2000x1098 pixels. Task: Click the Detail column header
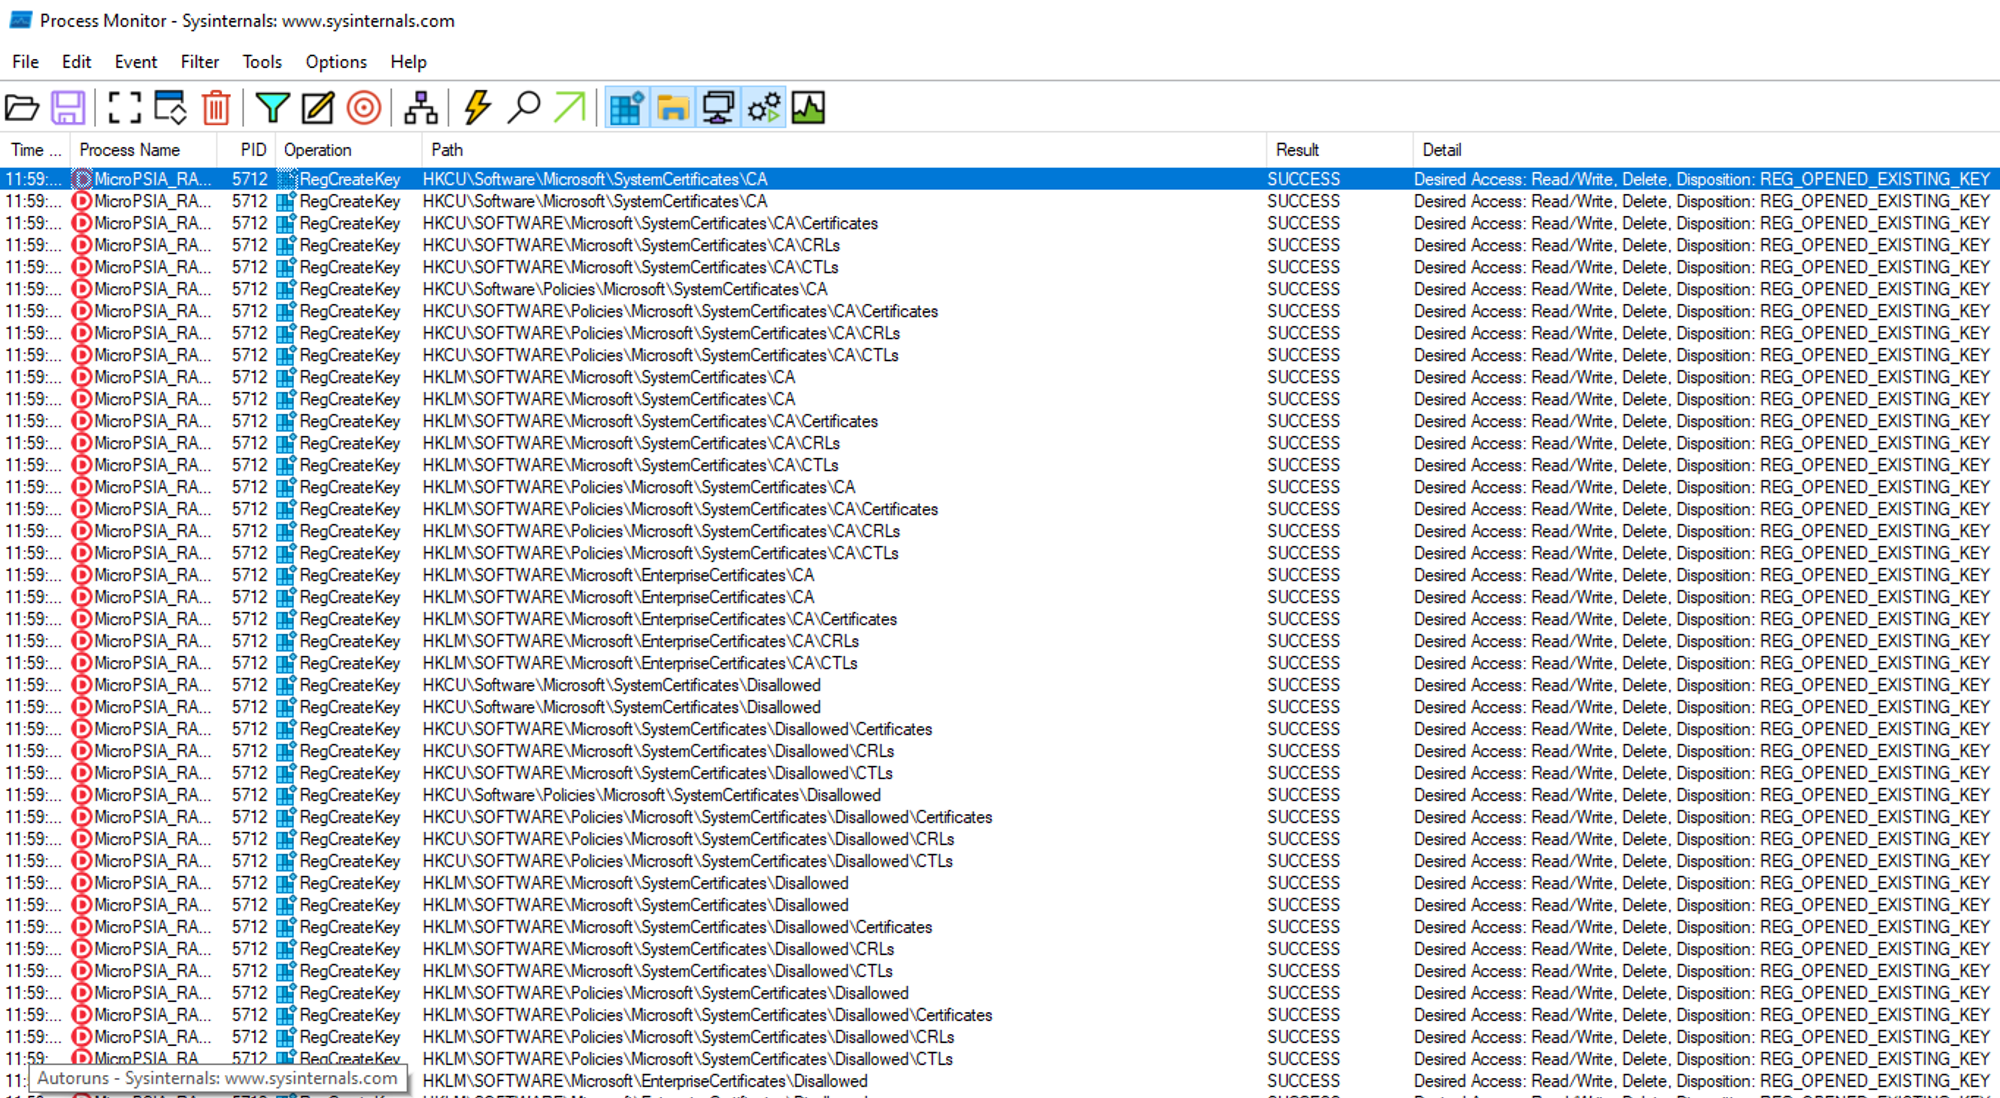pyautogui.click(x=1706, y=150)
